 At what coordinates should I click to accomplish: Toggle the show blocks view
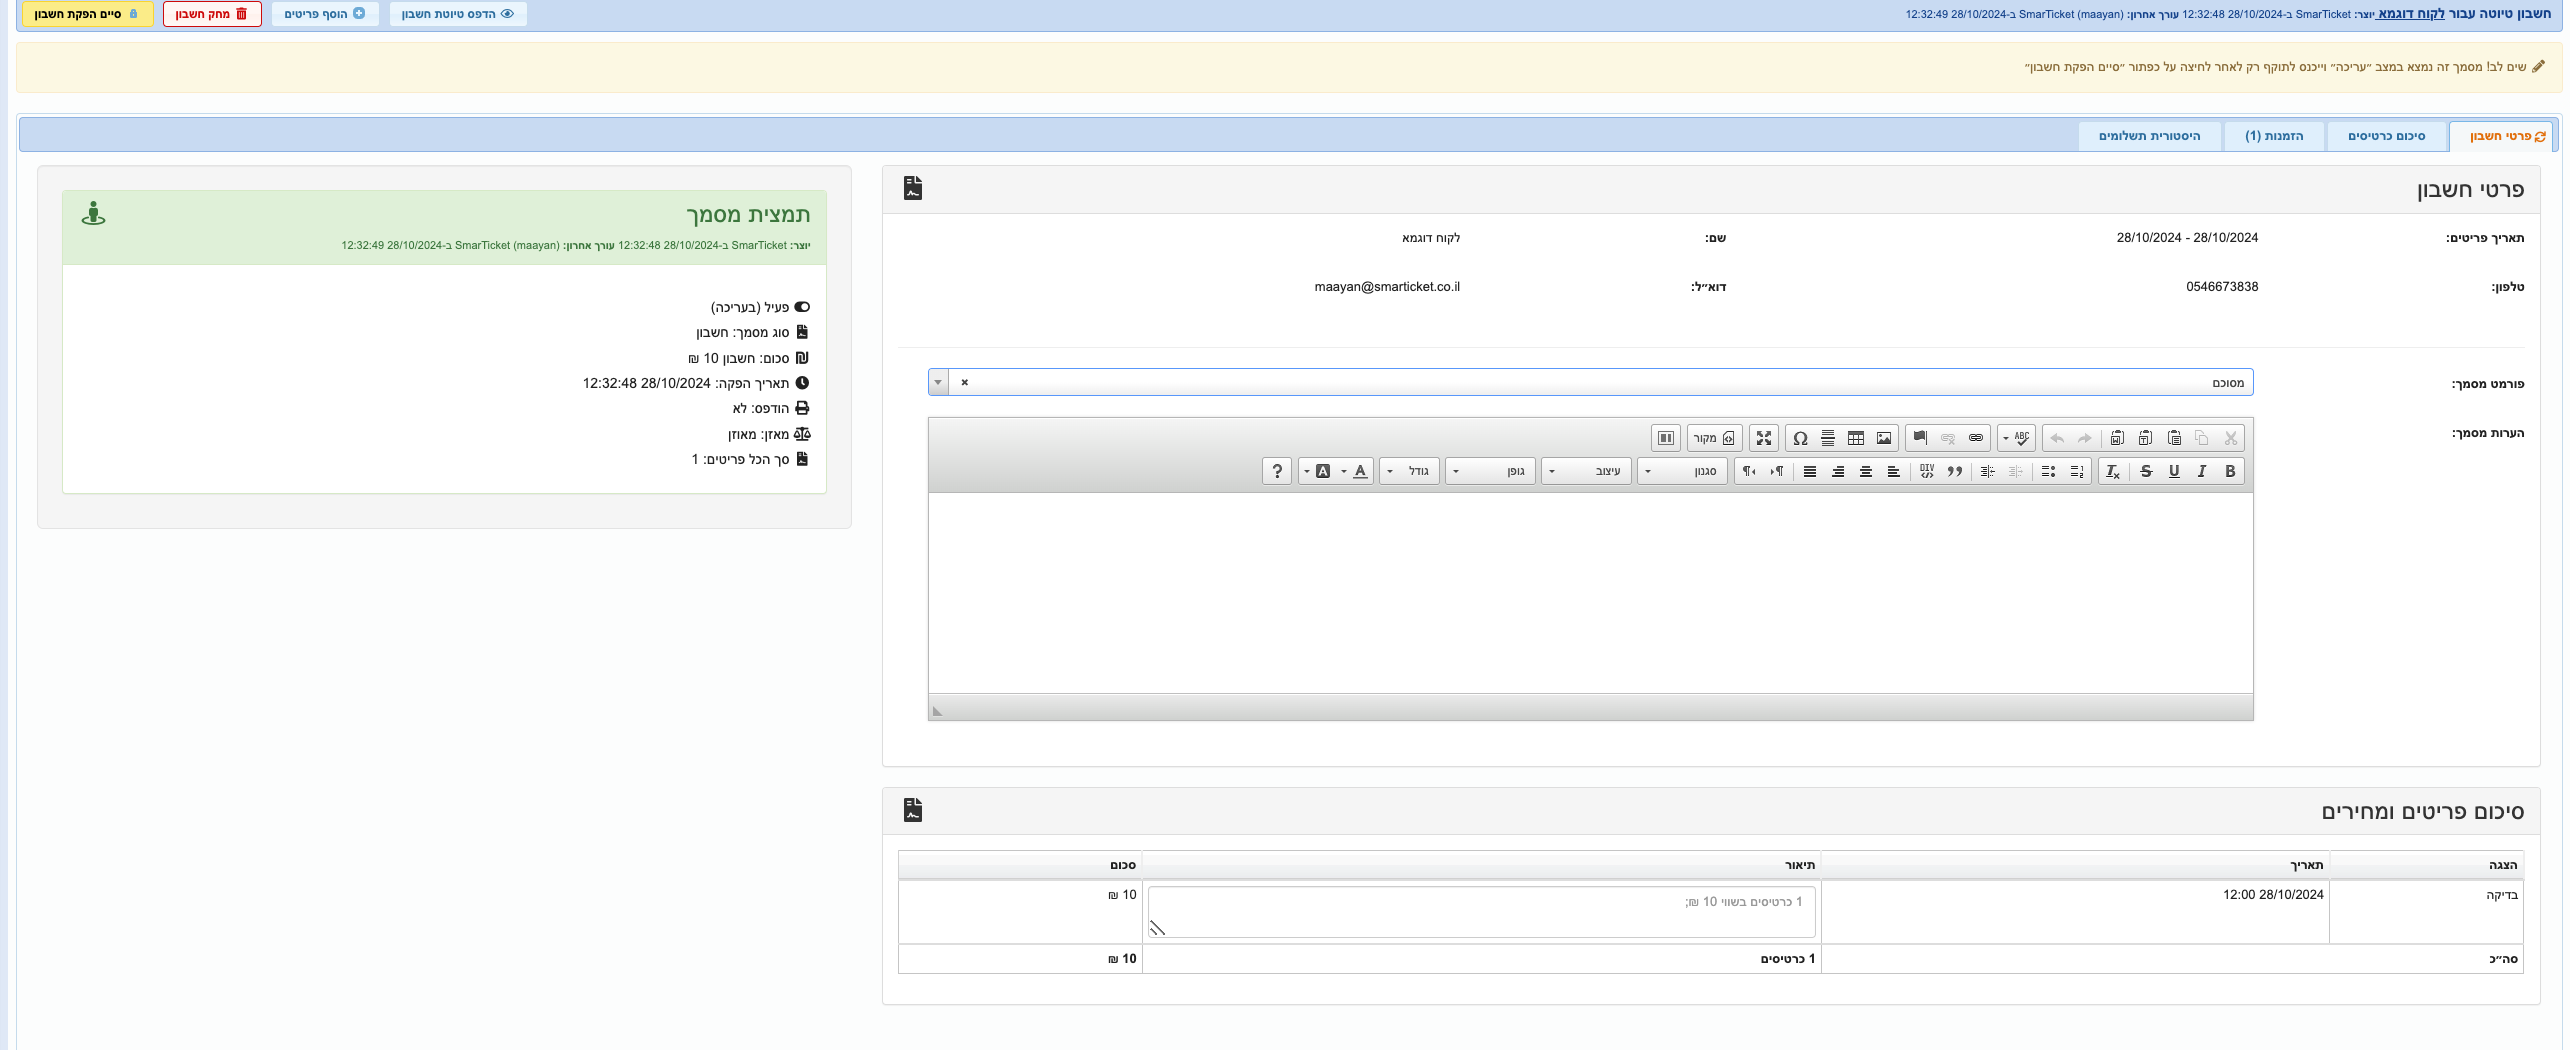tap(1666, 438)
